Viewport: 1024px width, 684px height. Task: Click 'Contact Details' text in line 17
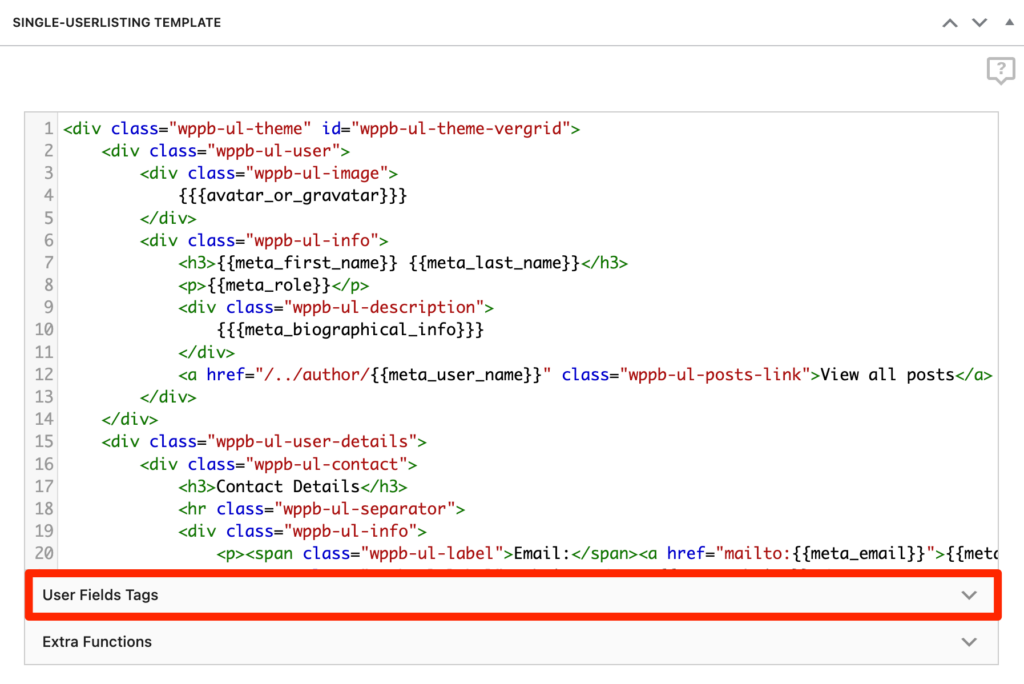click(x=288, y=486)
